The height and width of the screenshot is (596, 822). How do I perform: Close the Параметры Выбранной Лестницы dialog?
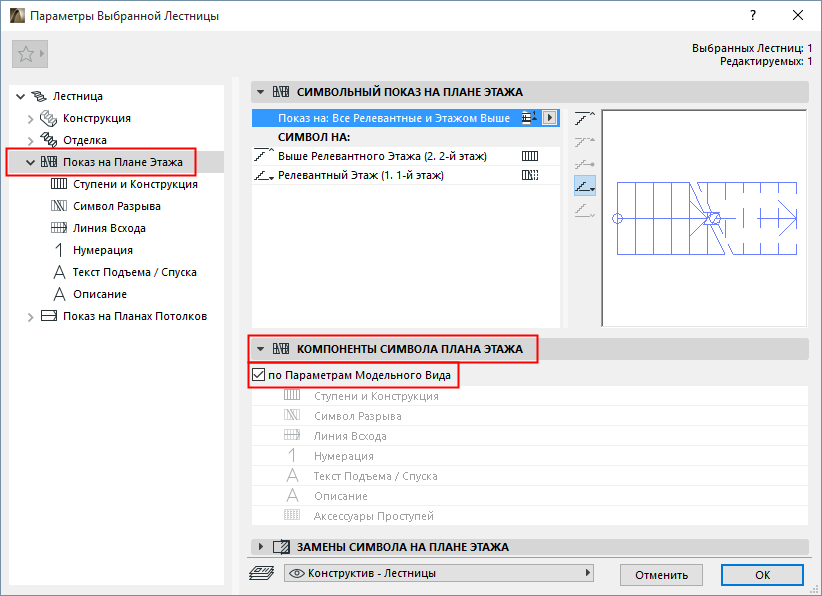pos(798,16)
